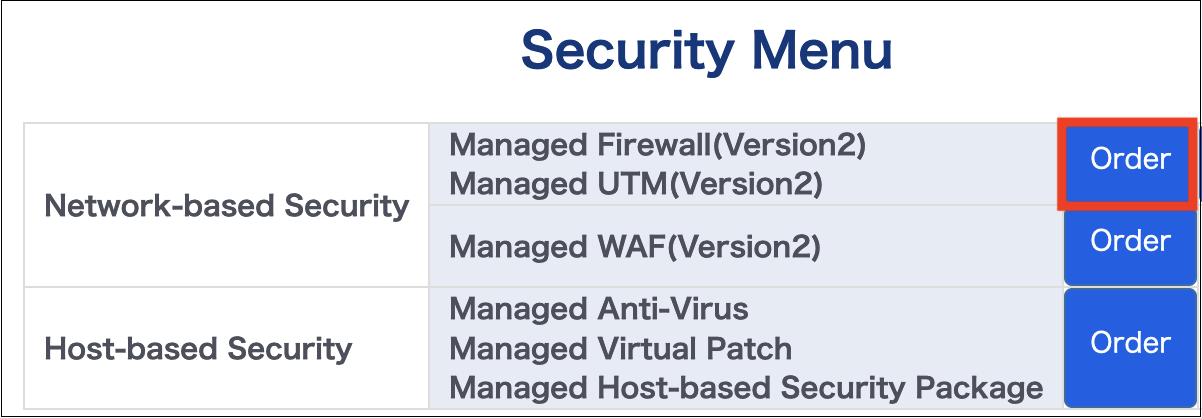Choose the Managed Virtual Patch entry
The width and height of the screenshot is (1202, 418).
tap(620, 348)
